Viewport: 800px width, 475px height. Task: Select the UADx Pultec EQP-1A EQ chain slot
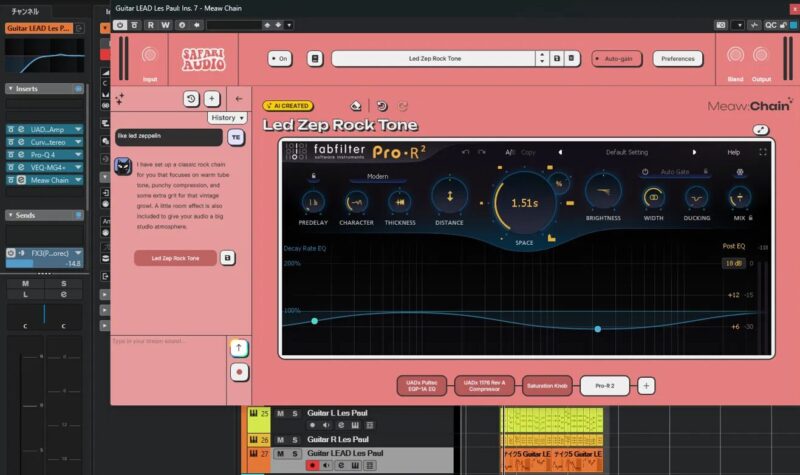(421, 386)
